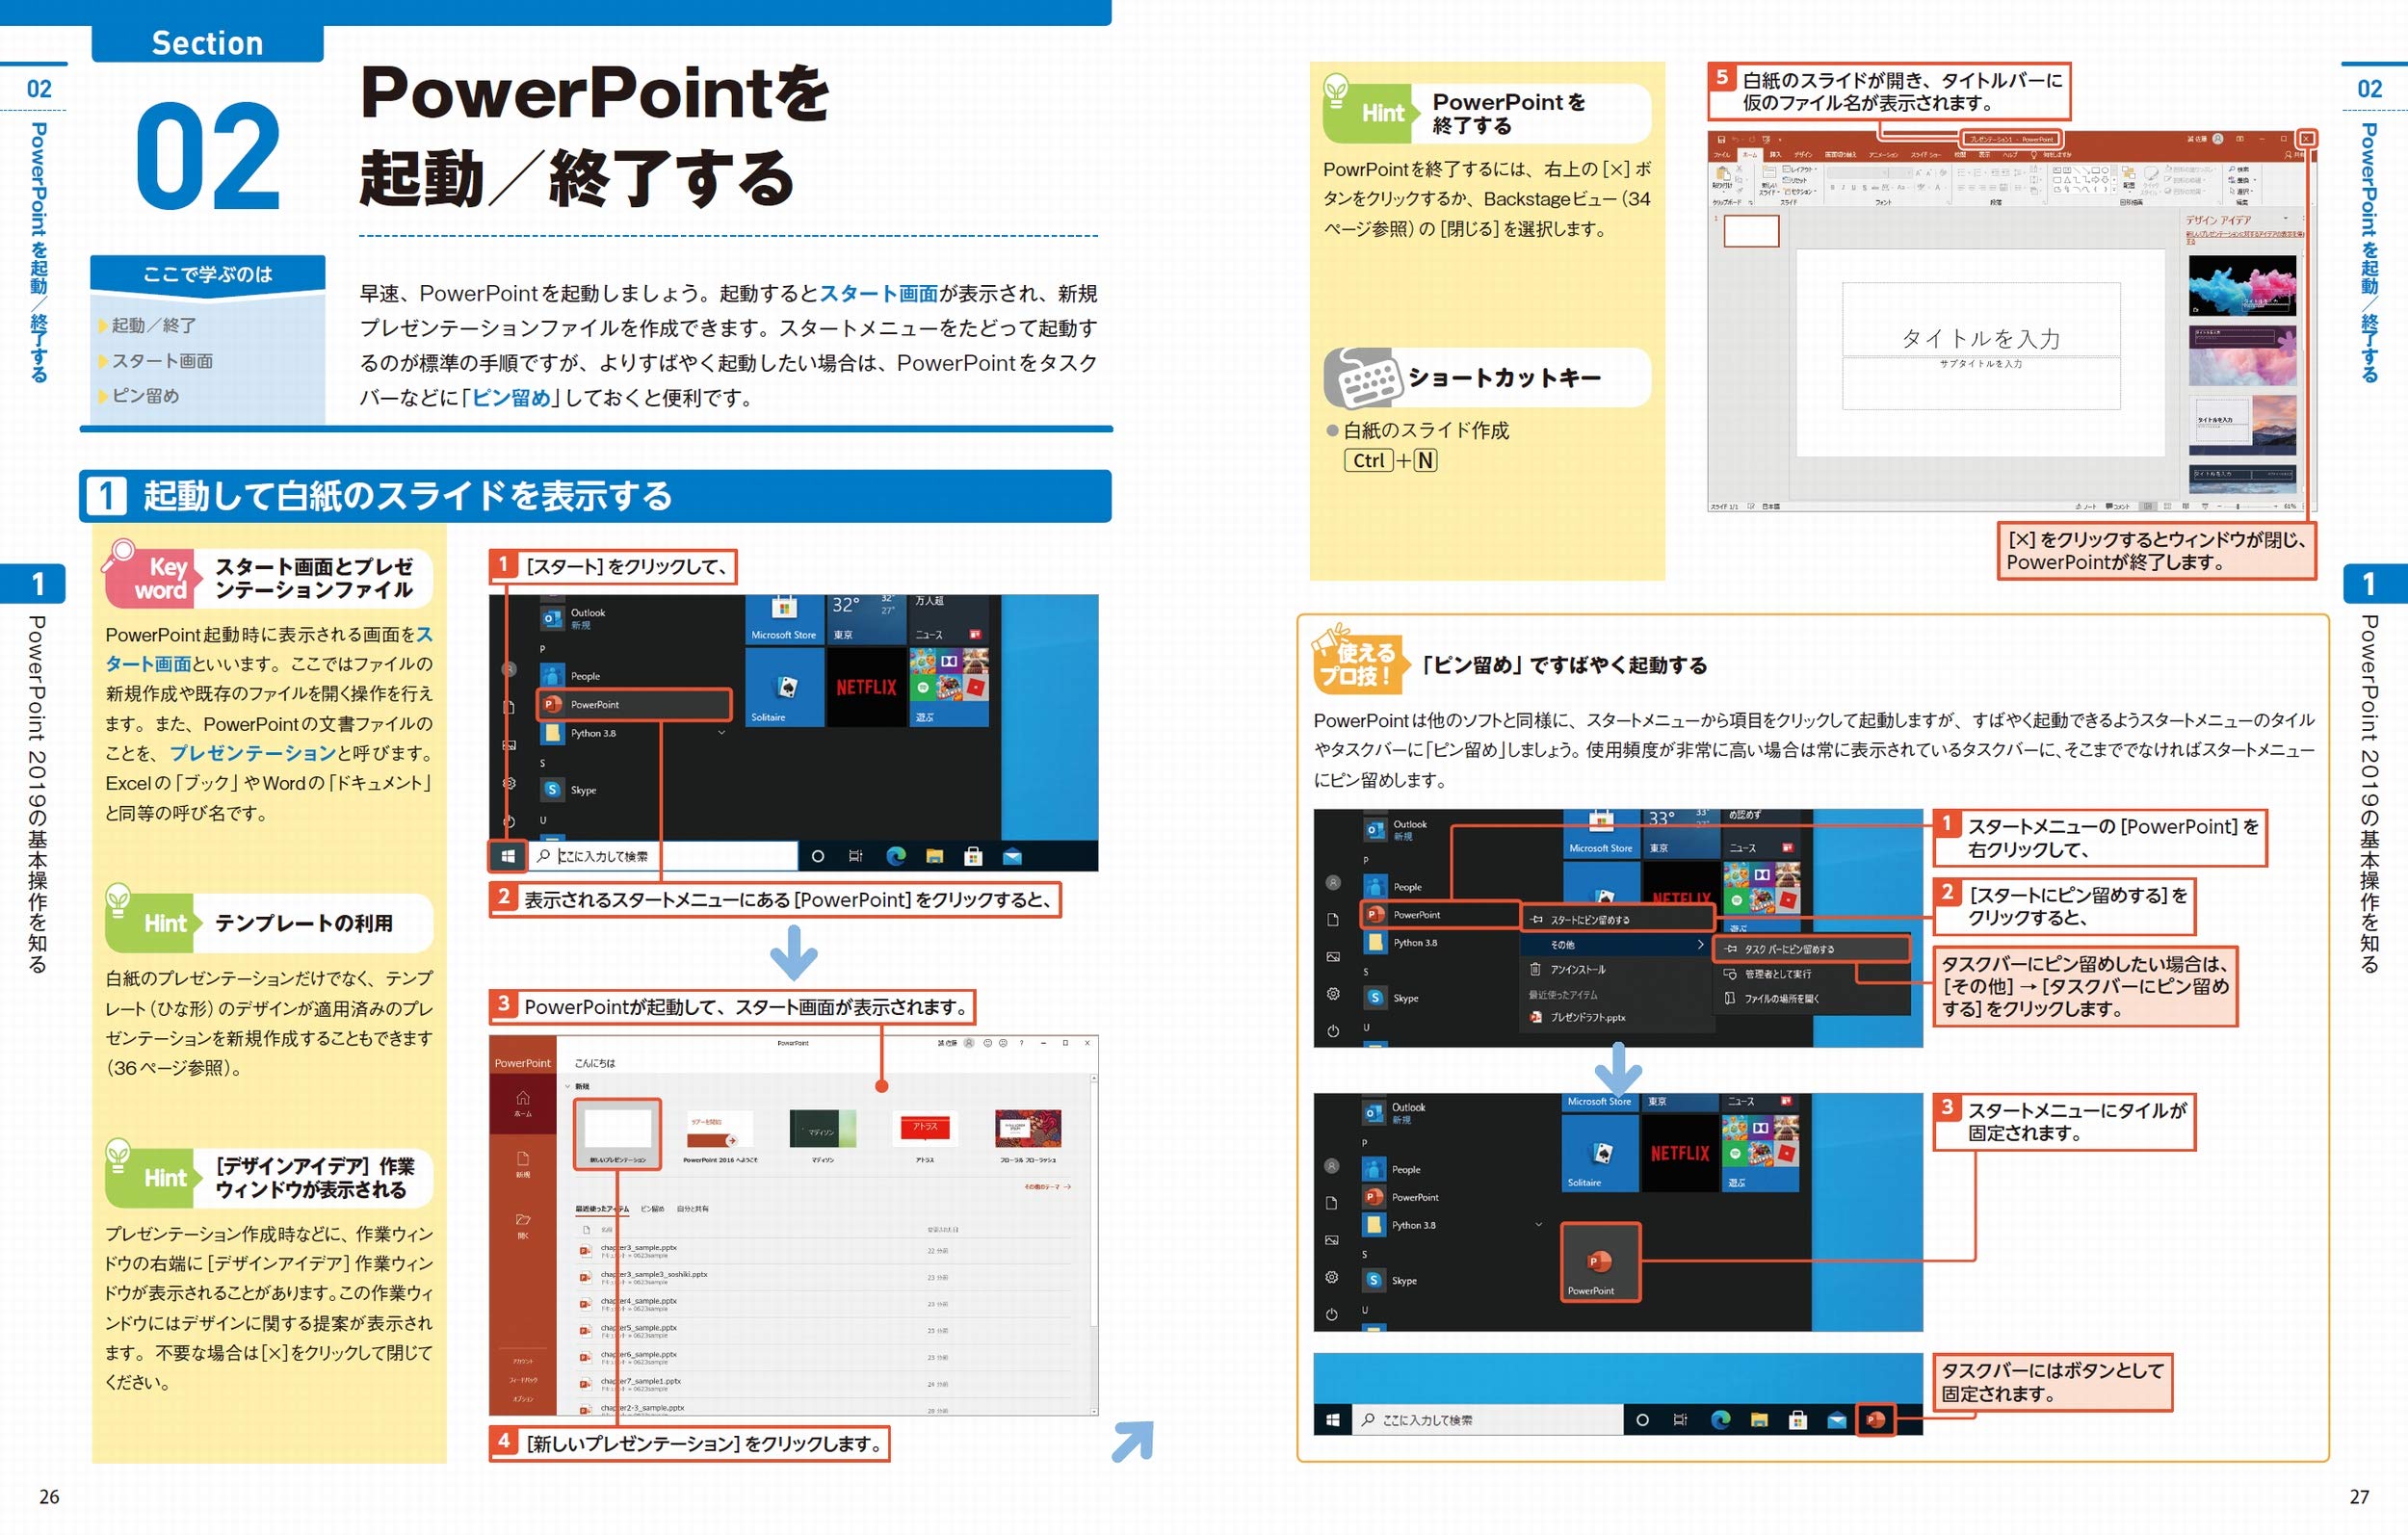Expand the その他 submenu arrow
The image size is (2408, 1535).
[x=1700, y=944]
